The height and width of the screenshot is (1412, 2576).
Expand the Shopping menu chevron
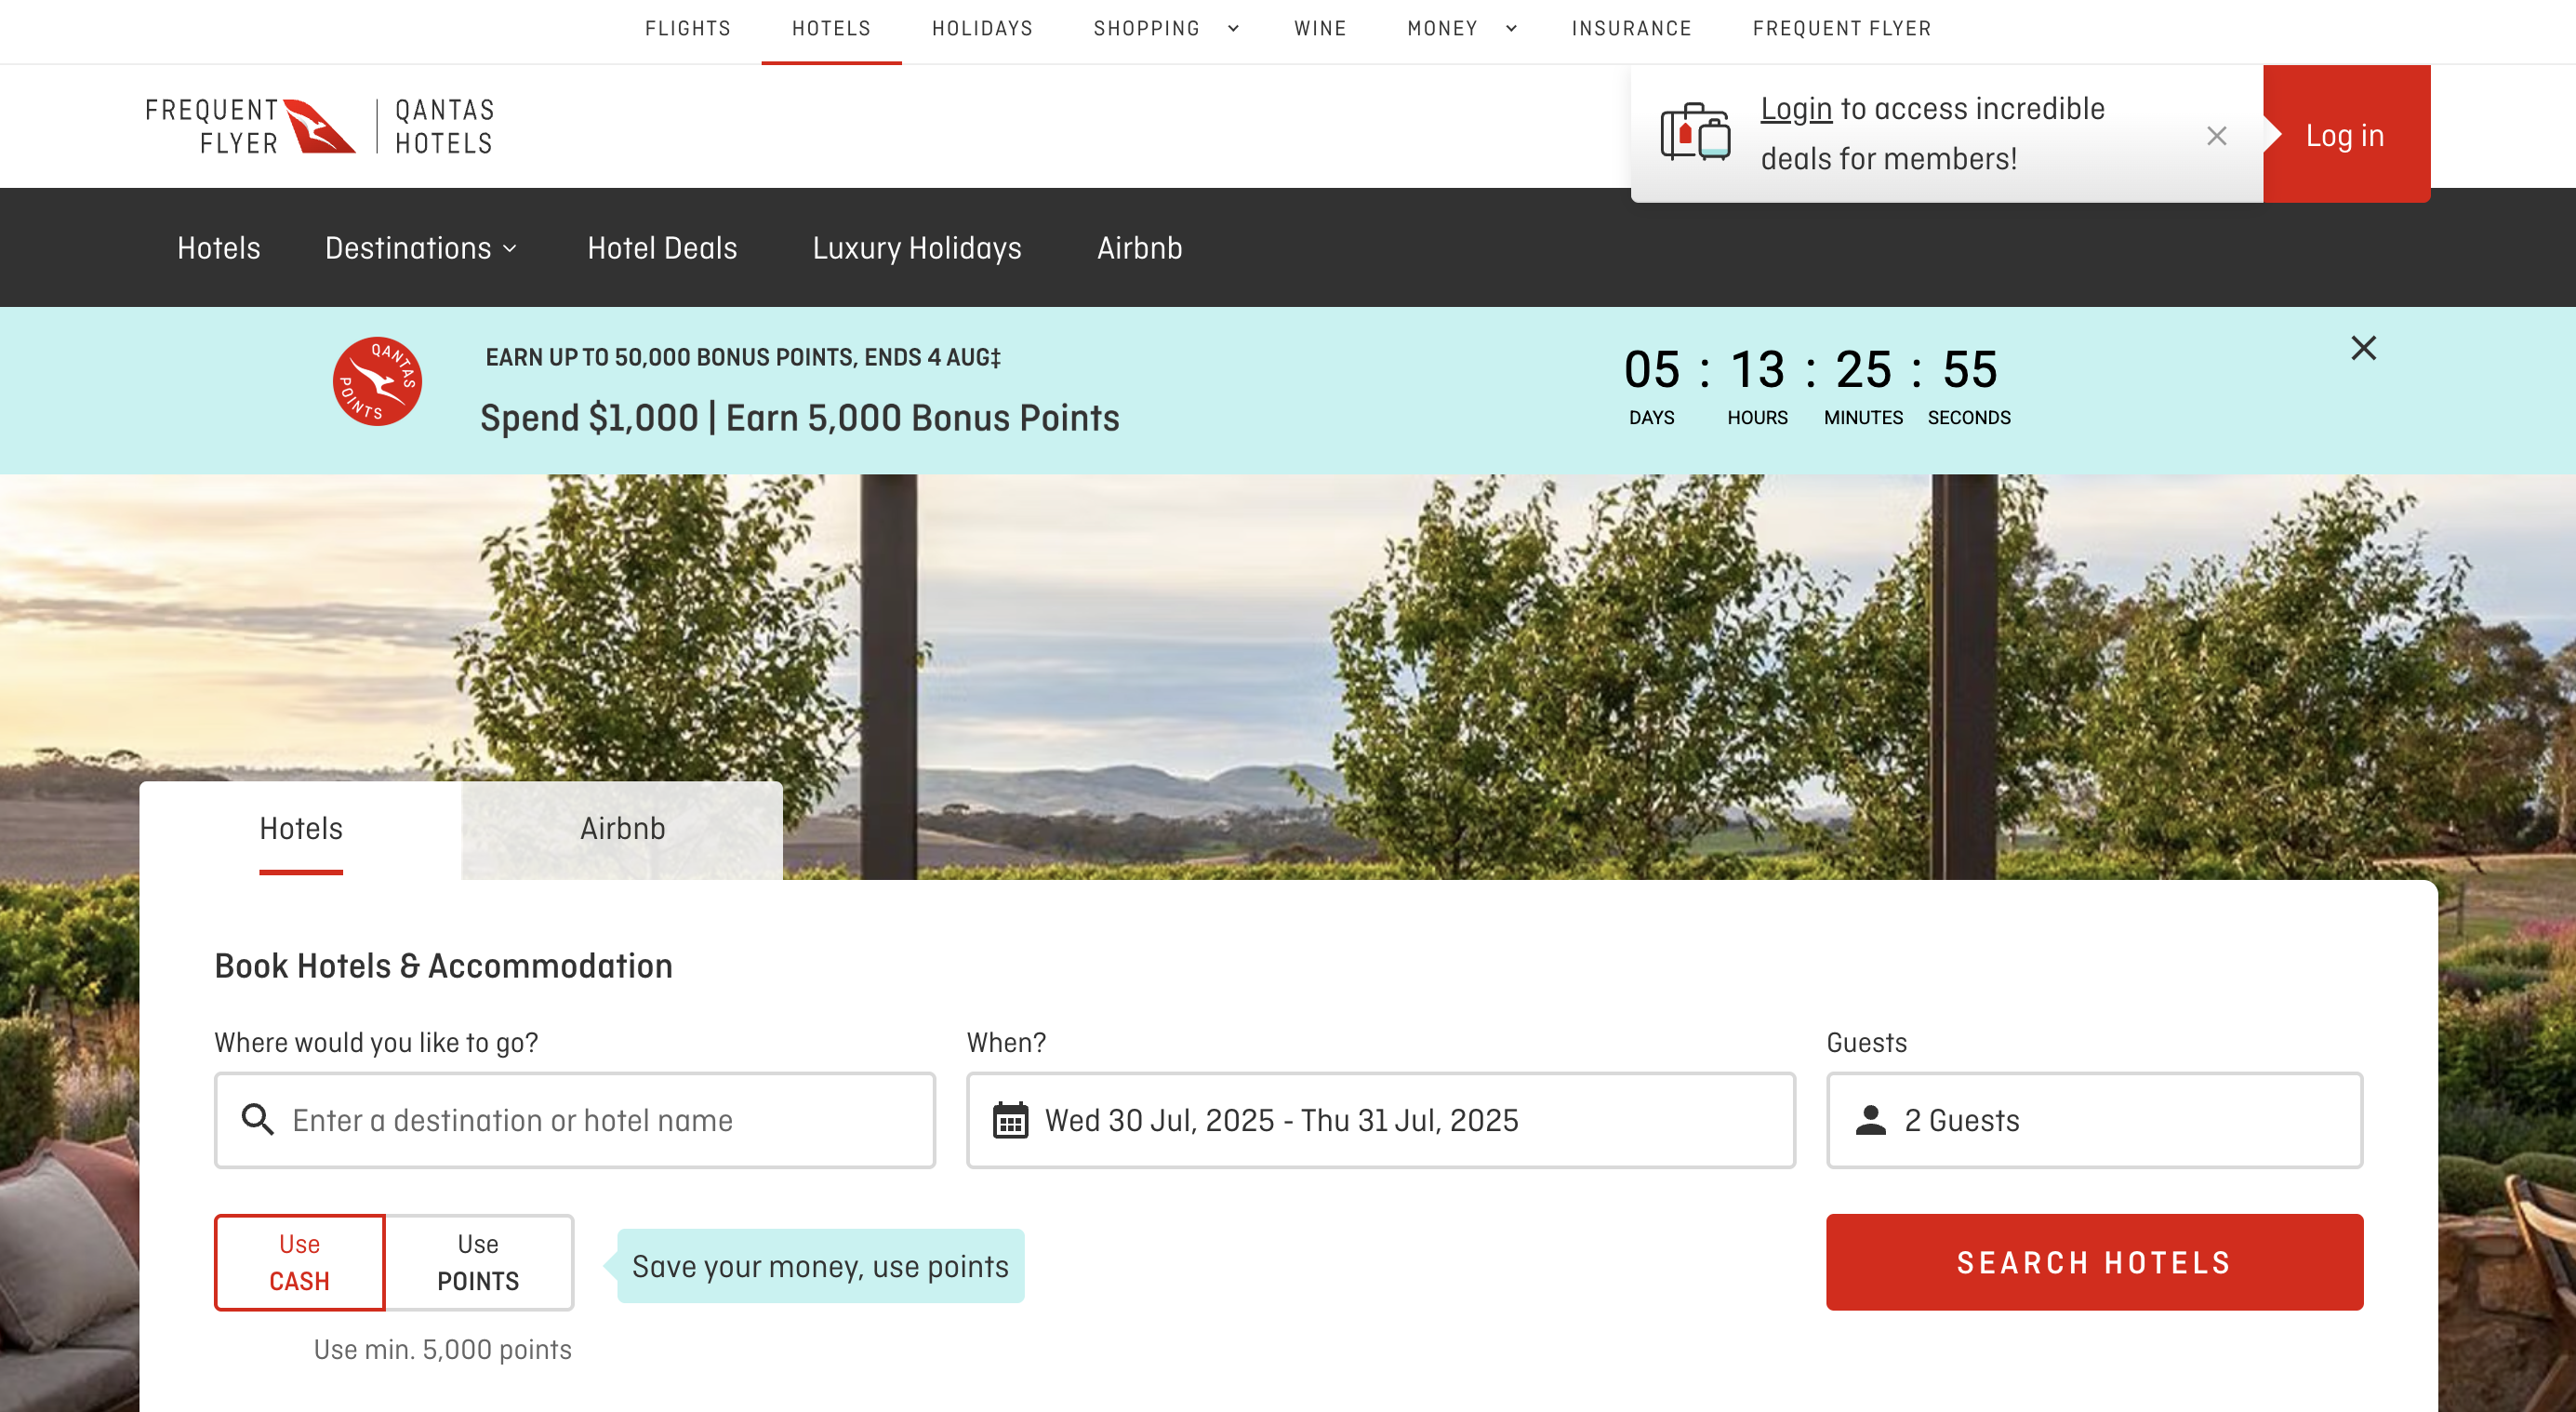1233,29
